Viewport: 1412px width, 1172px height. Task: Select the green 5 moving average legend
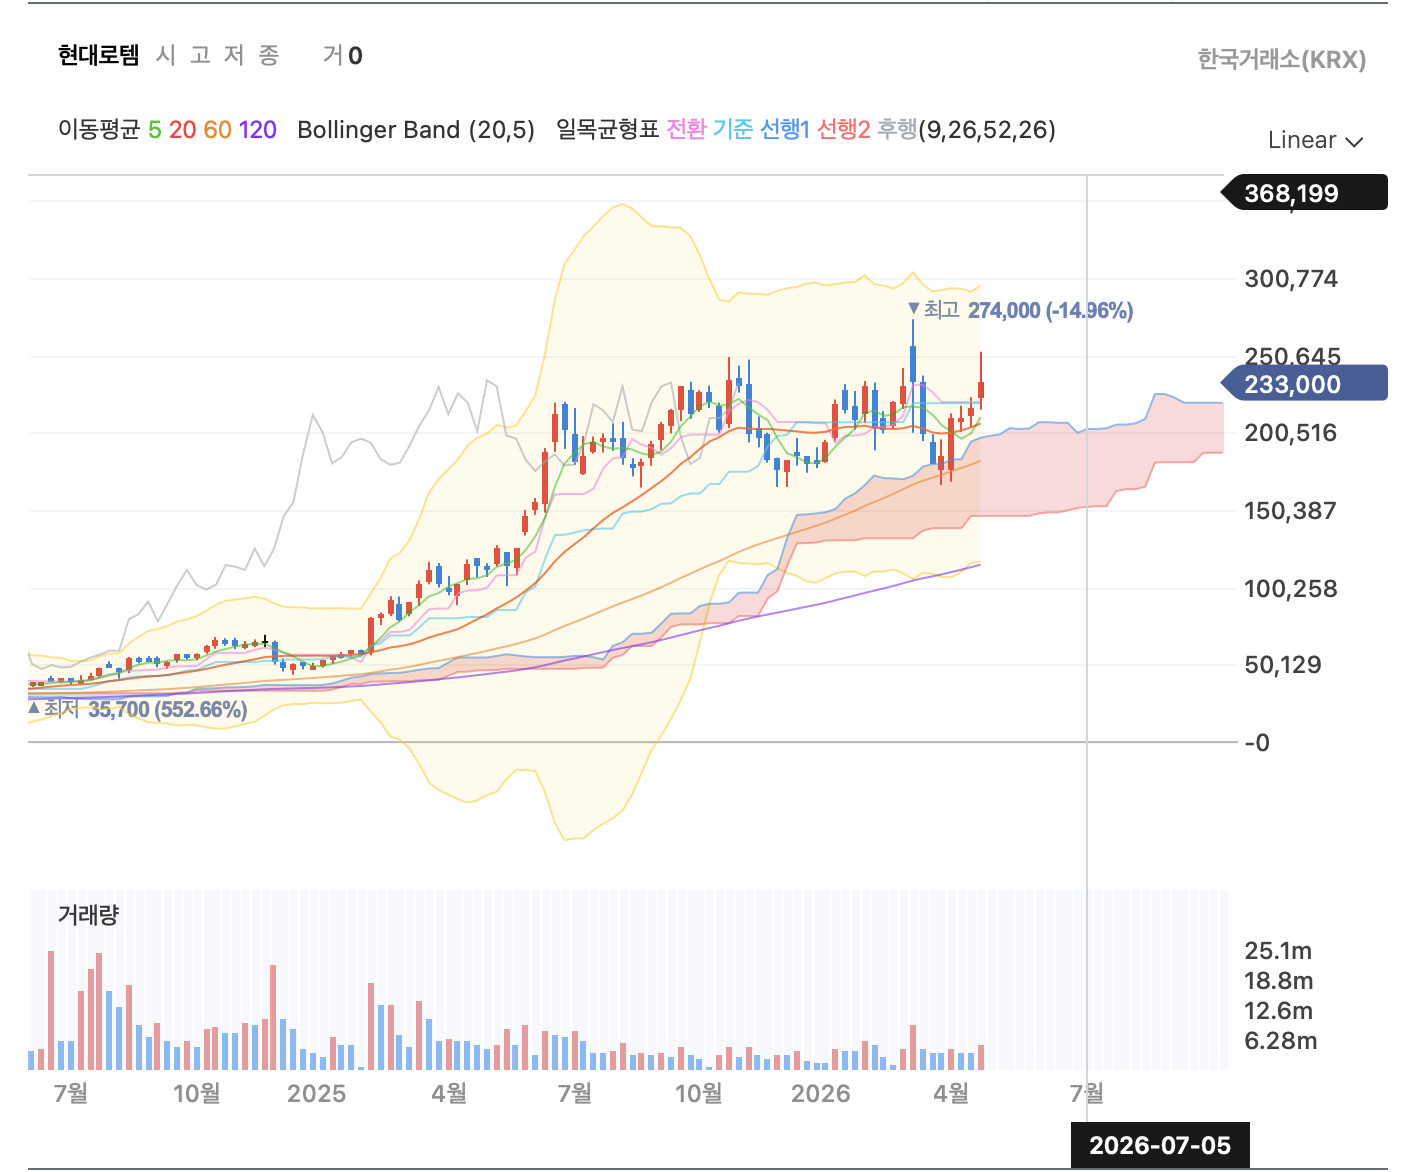[155, 130]
